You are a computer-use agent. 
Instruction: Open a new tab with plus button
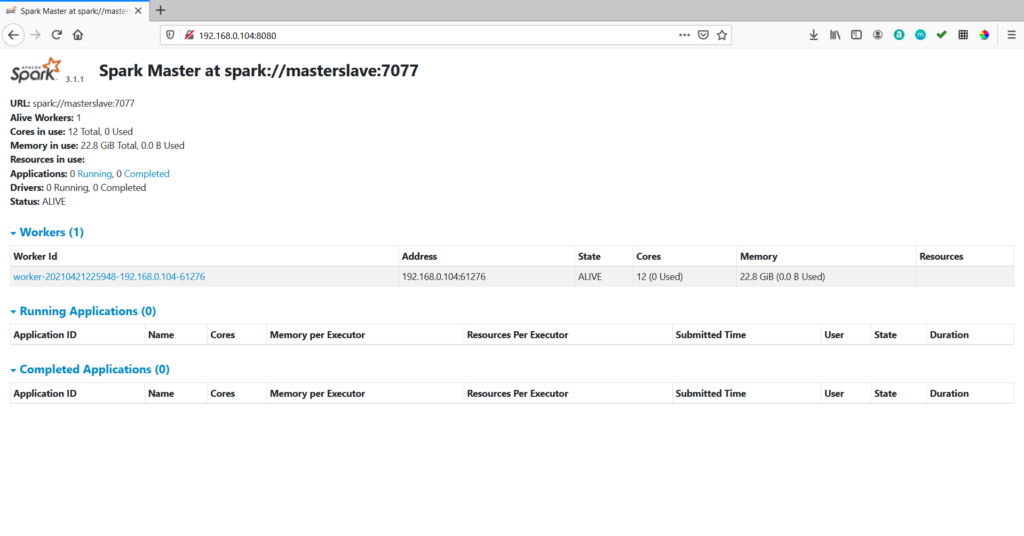(161, 10)
